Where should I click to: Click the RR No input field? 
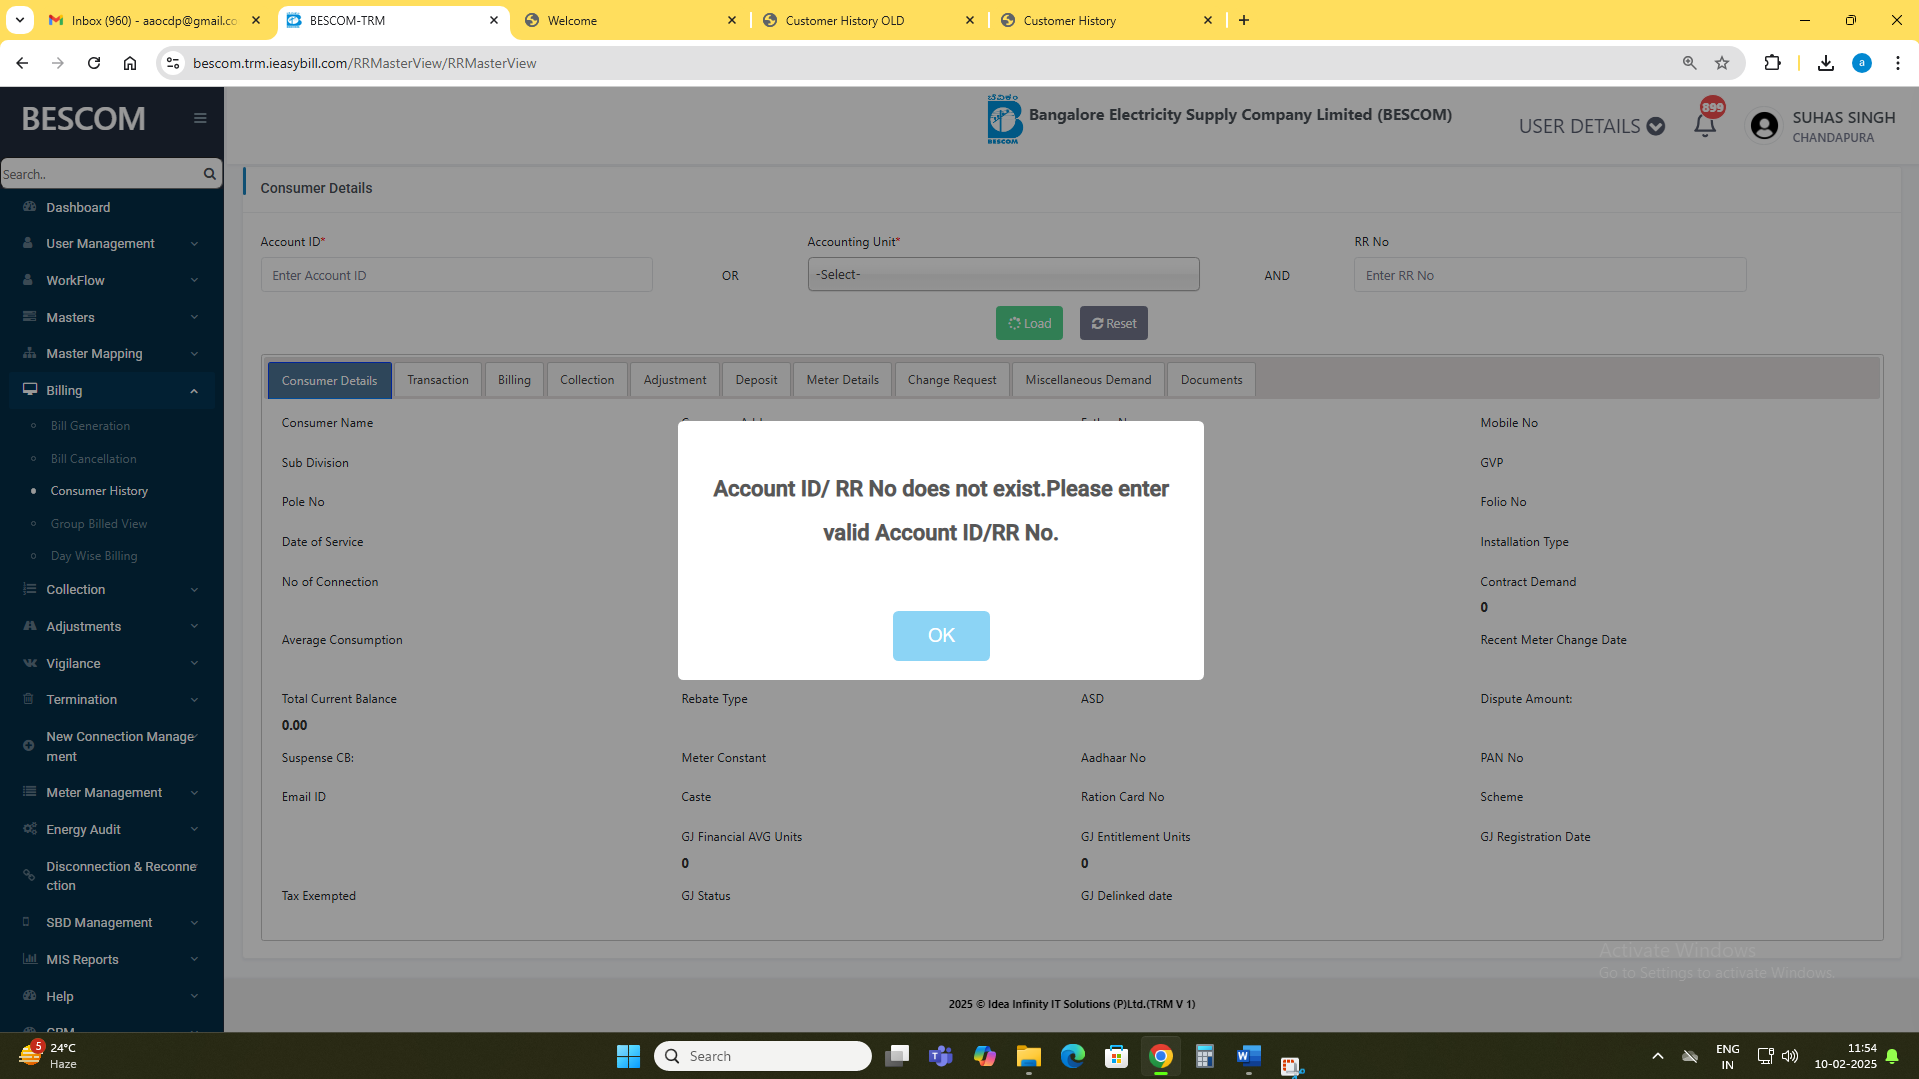click(x=1550, y=275)
